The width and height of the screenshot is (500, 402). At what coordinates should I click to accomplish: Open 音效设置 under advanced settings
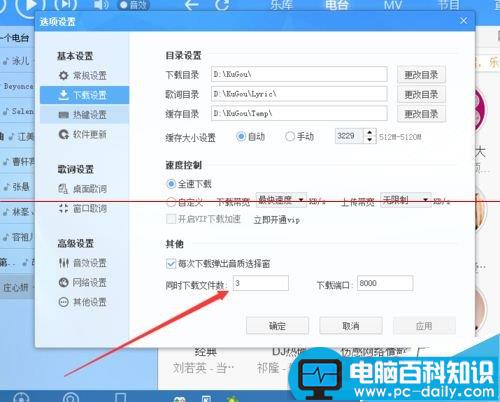tap(83, 263)
